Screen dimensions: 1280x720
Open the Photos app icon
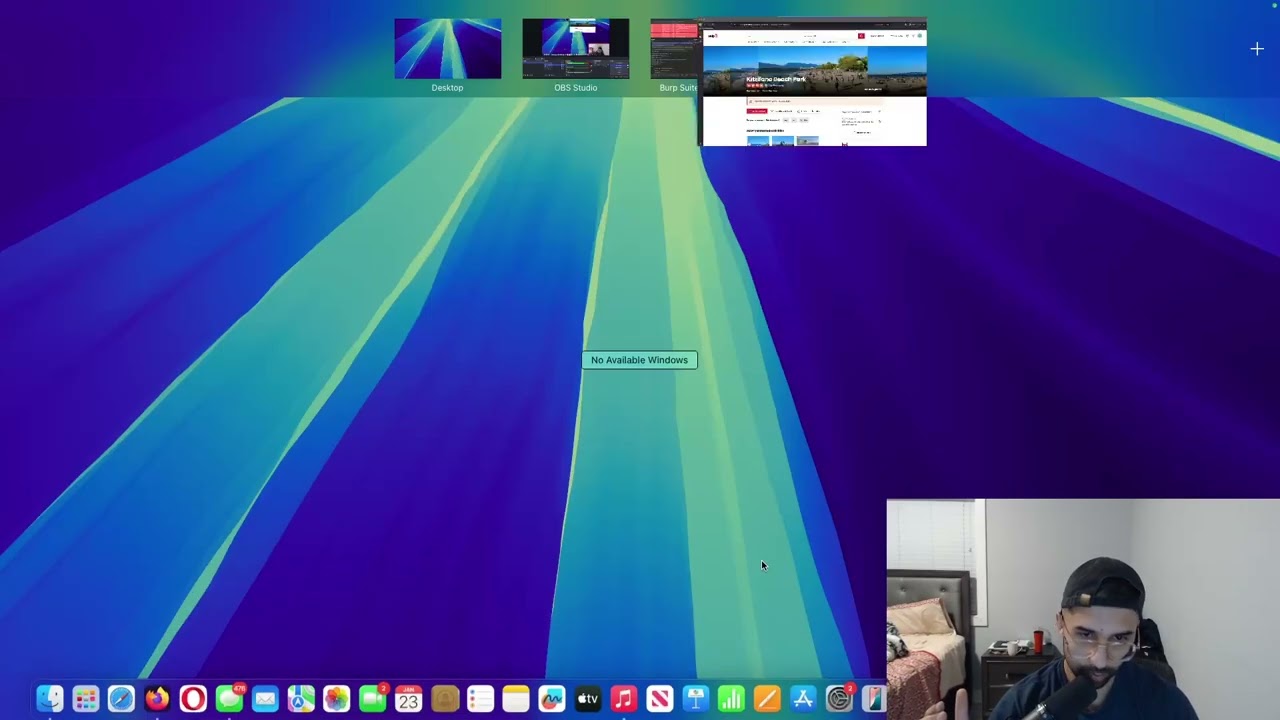point(337,699)
